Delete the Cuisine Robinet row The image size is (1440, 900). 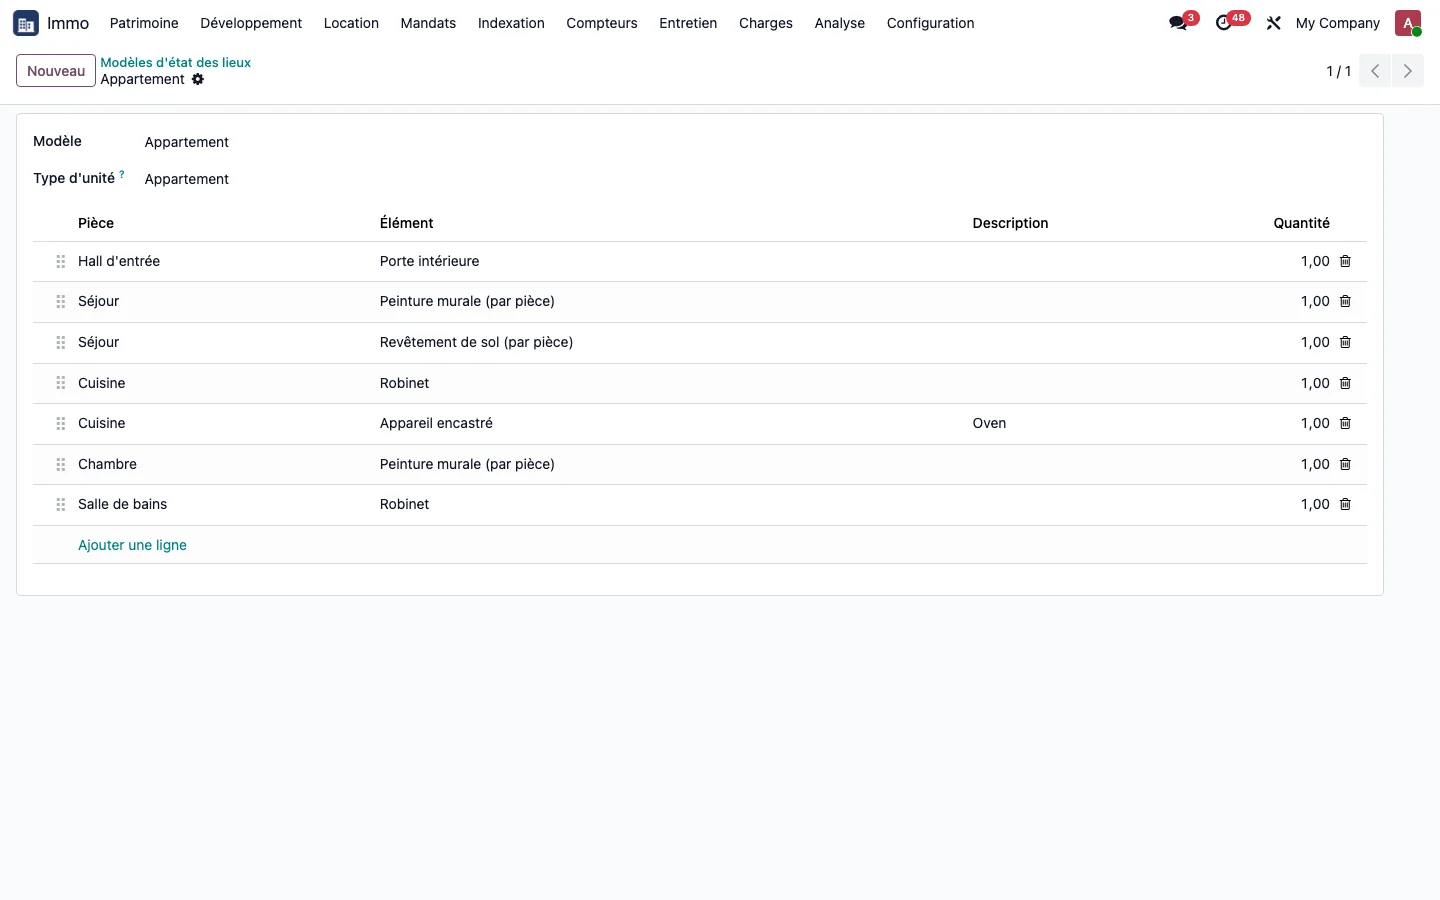1345,383
